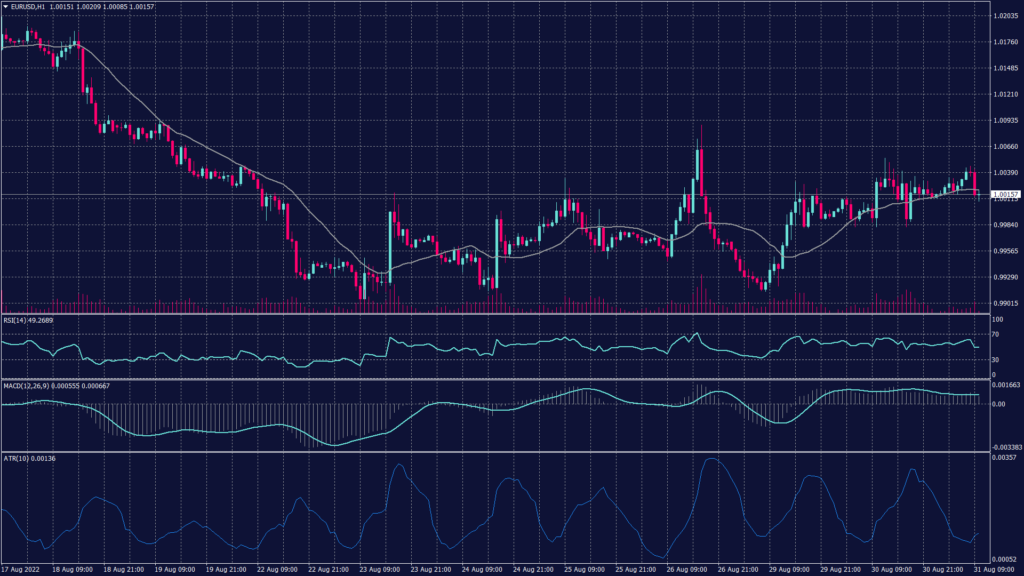The image size is (1024, 576).
Task: Click the triangle arrow beside EURUSD,H1
Action: click(x=5, y=7)
